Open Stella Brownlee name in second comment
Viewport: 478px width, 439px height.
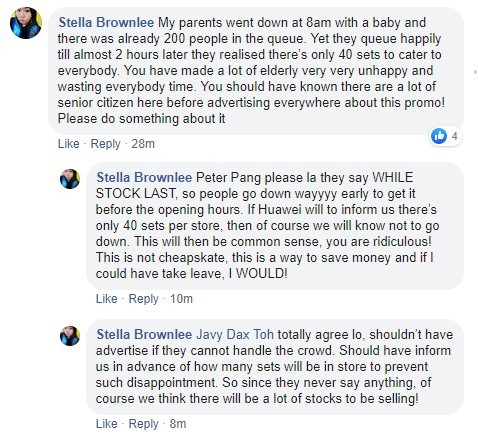[144, 177]
